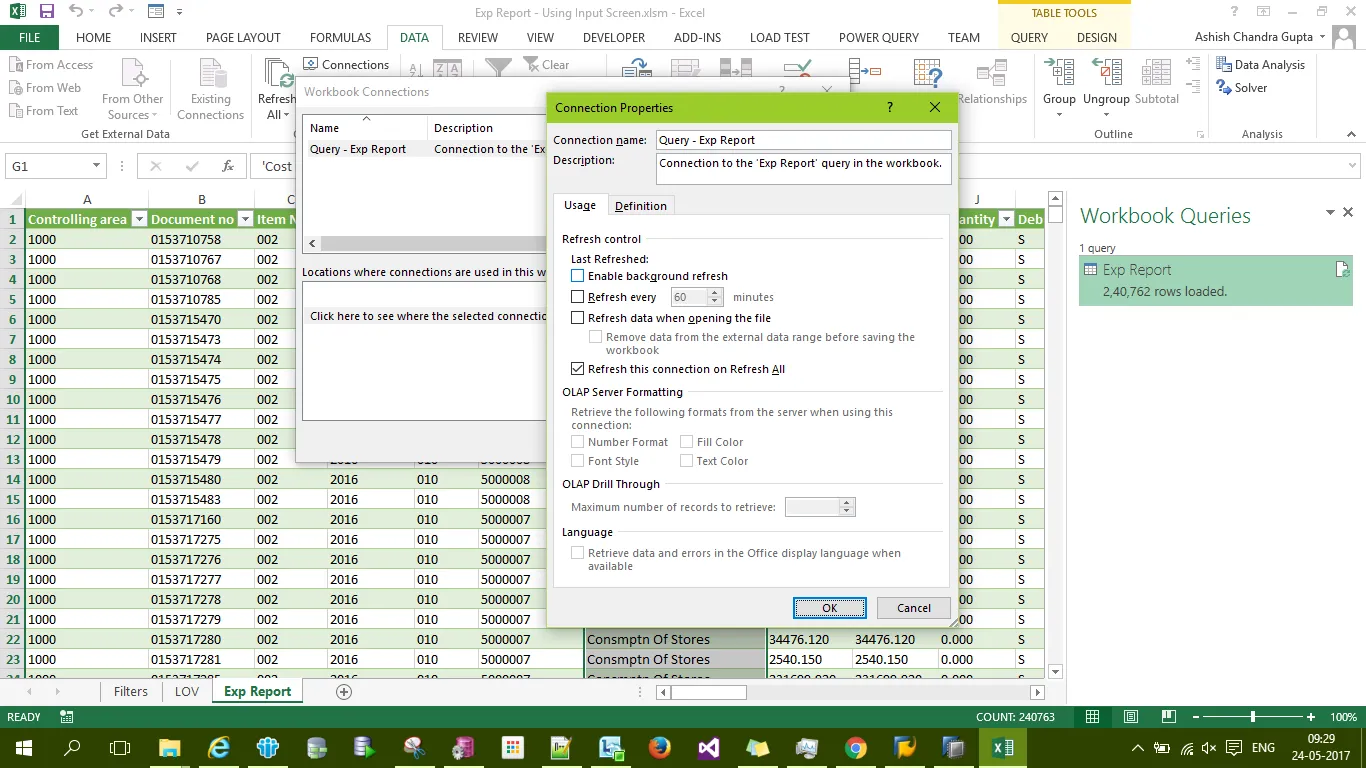Open Firefox from the taskbar

point(659,747)
